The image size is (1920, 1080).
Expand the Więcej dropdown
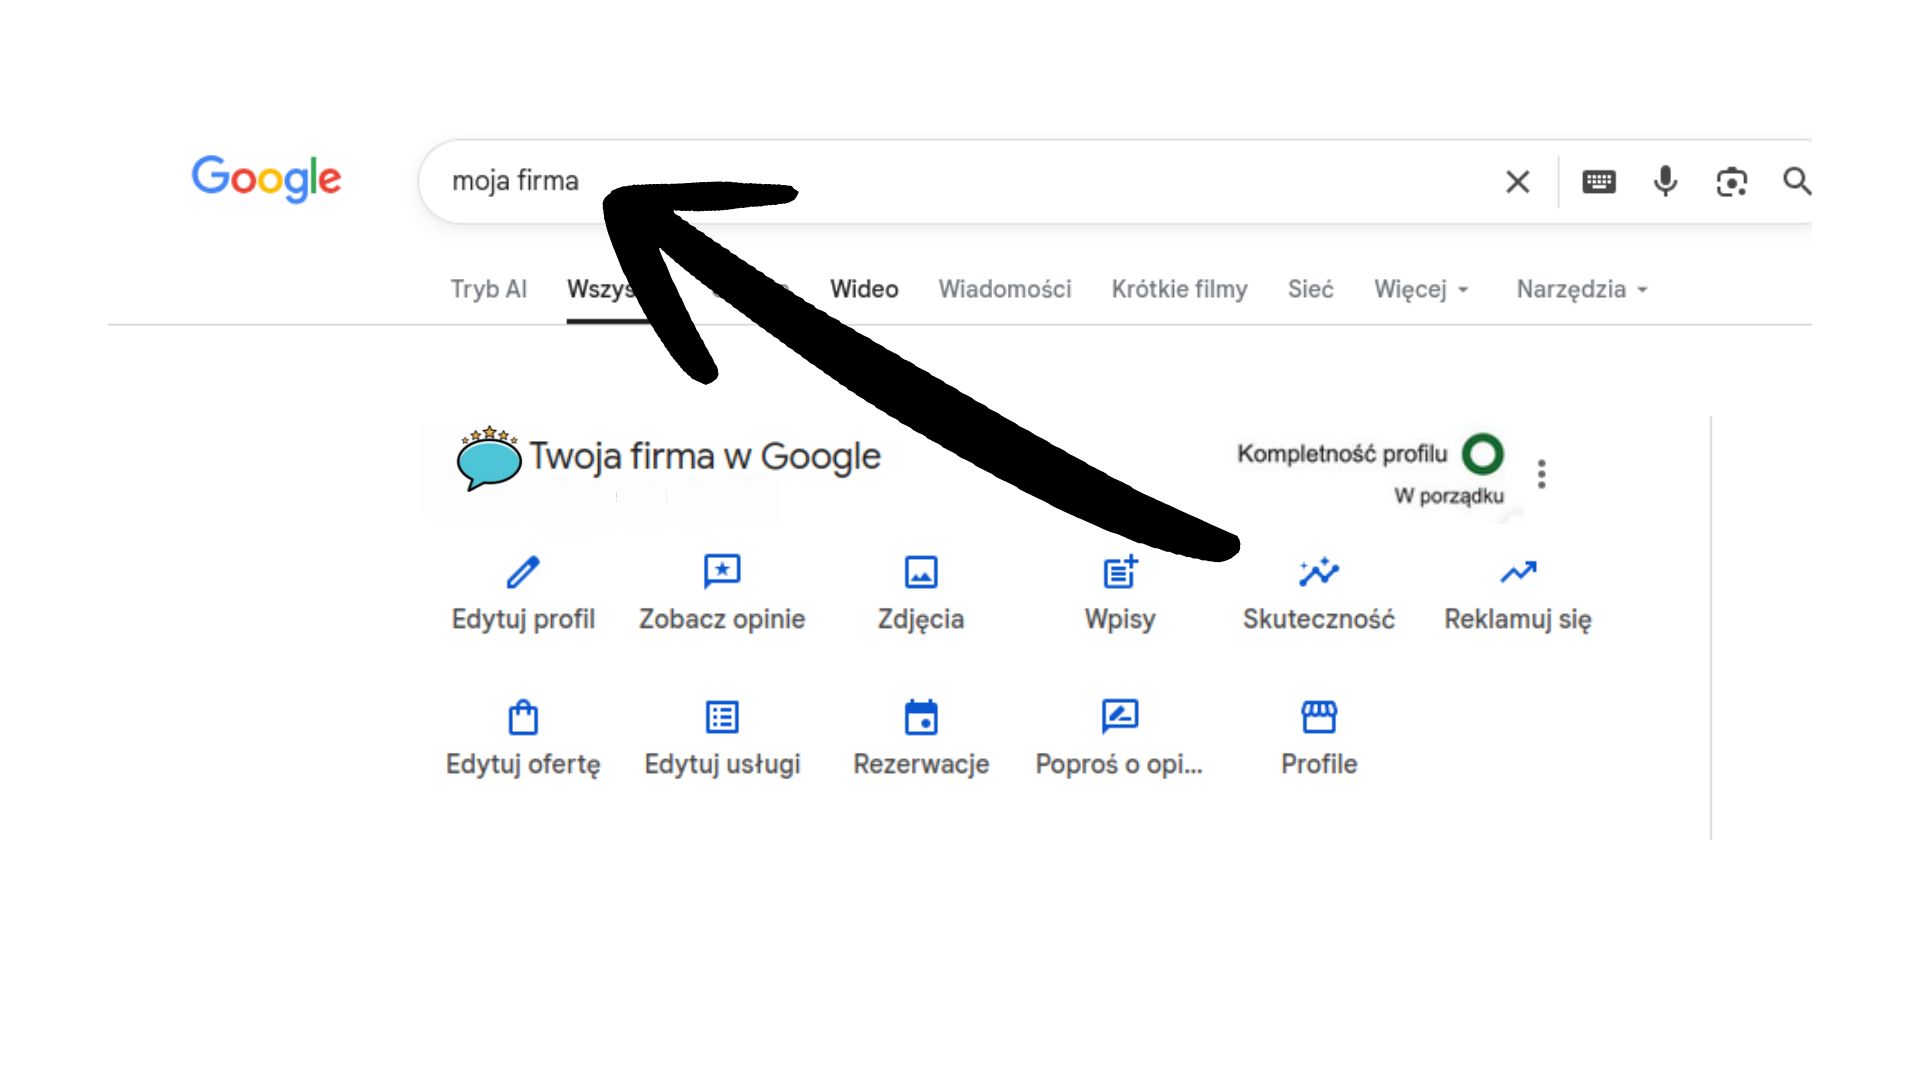point(1421,289)
